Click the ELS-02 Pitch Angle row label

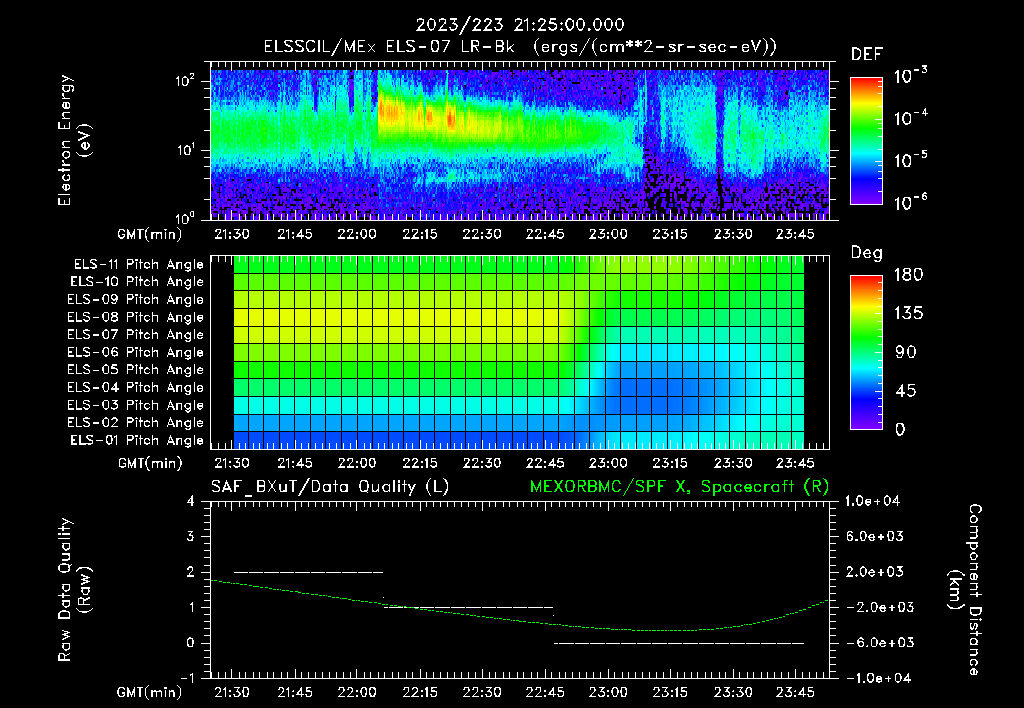135,423
